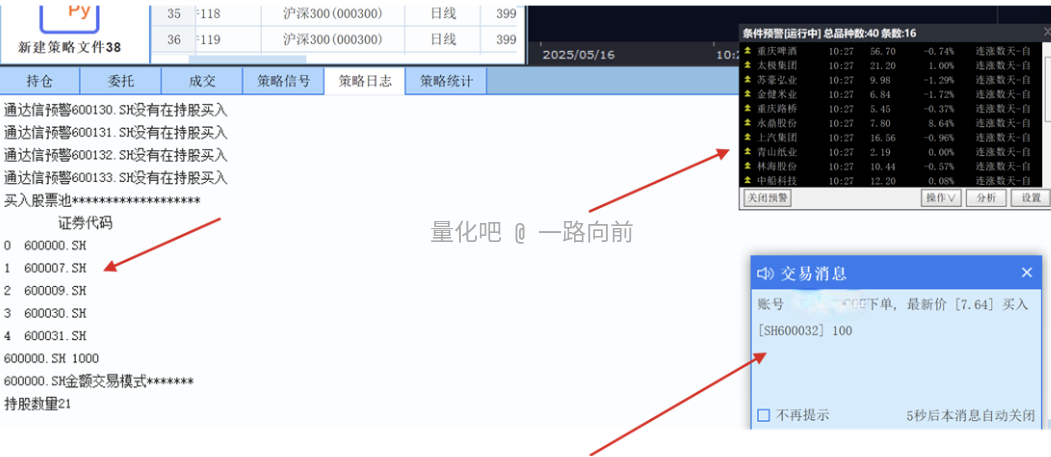Click the speaker icon in 交易消息 popup
Screen dimensions: 1051x457
[x=766, y=273]
